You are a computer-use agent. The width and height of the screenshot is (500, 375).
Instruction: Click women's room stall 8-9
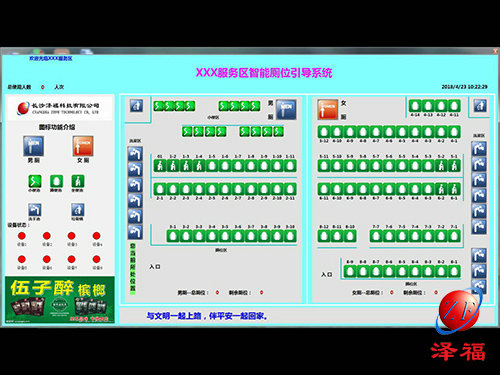pyautogui.click(x=350, y=271)
